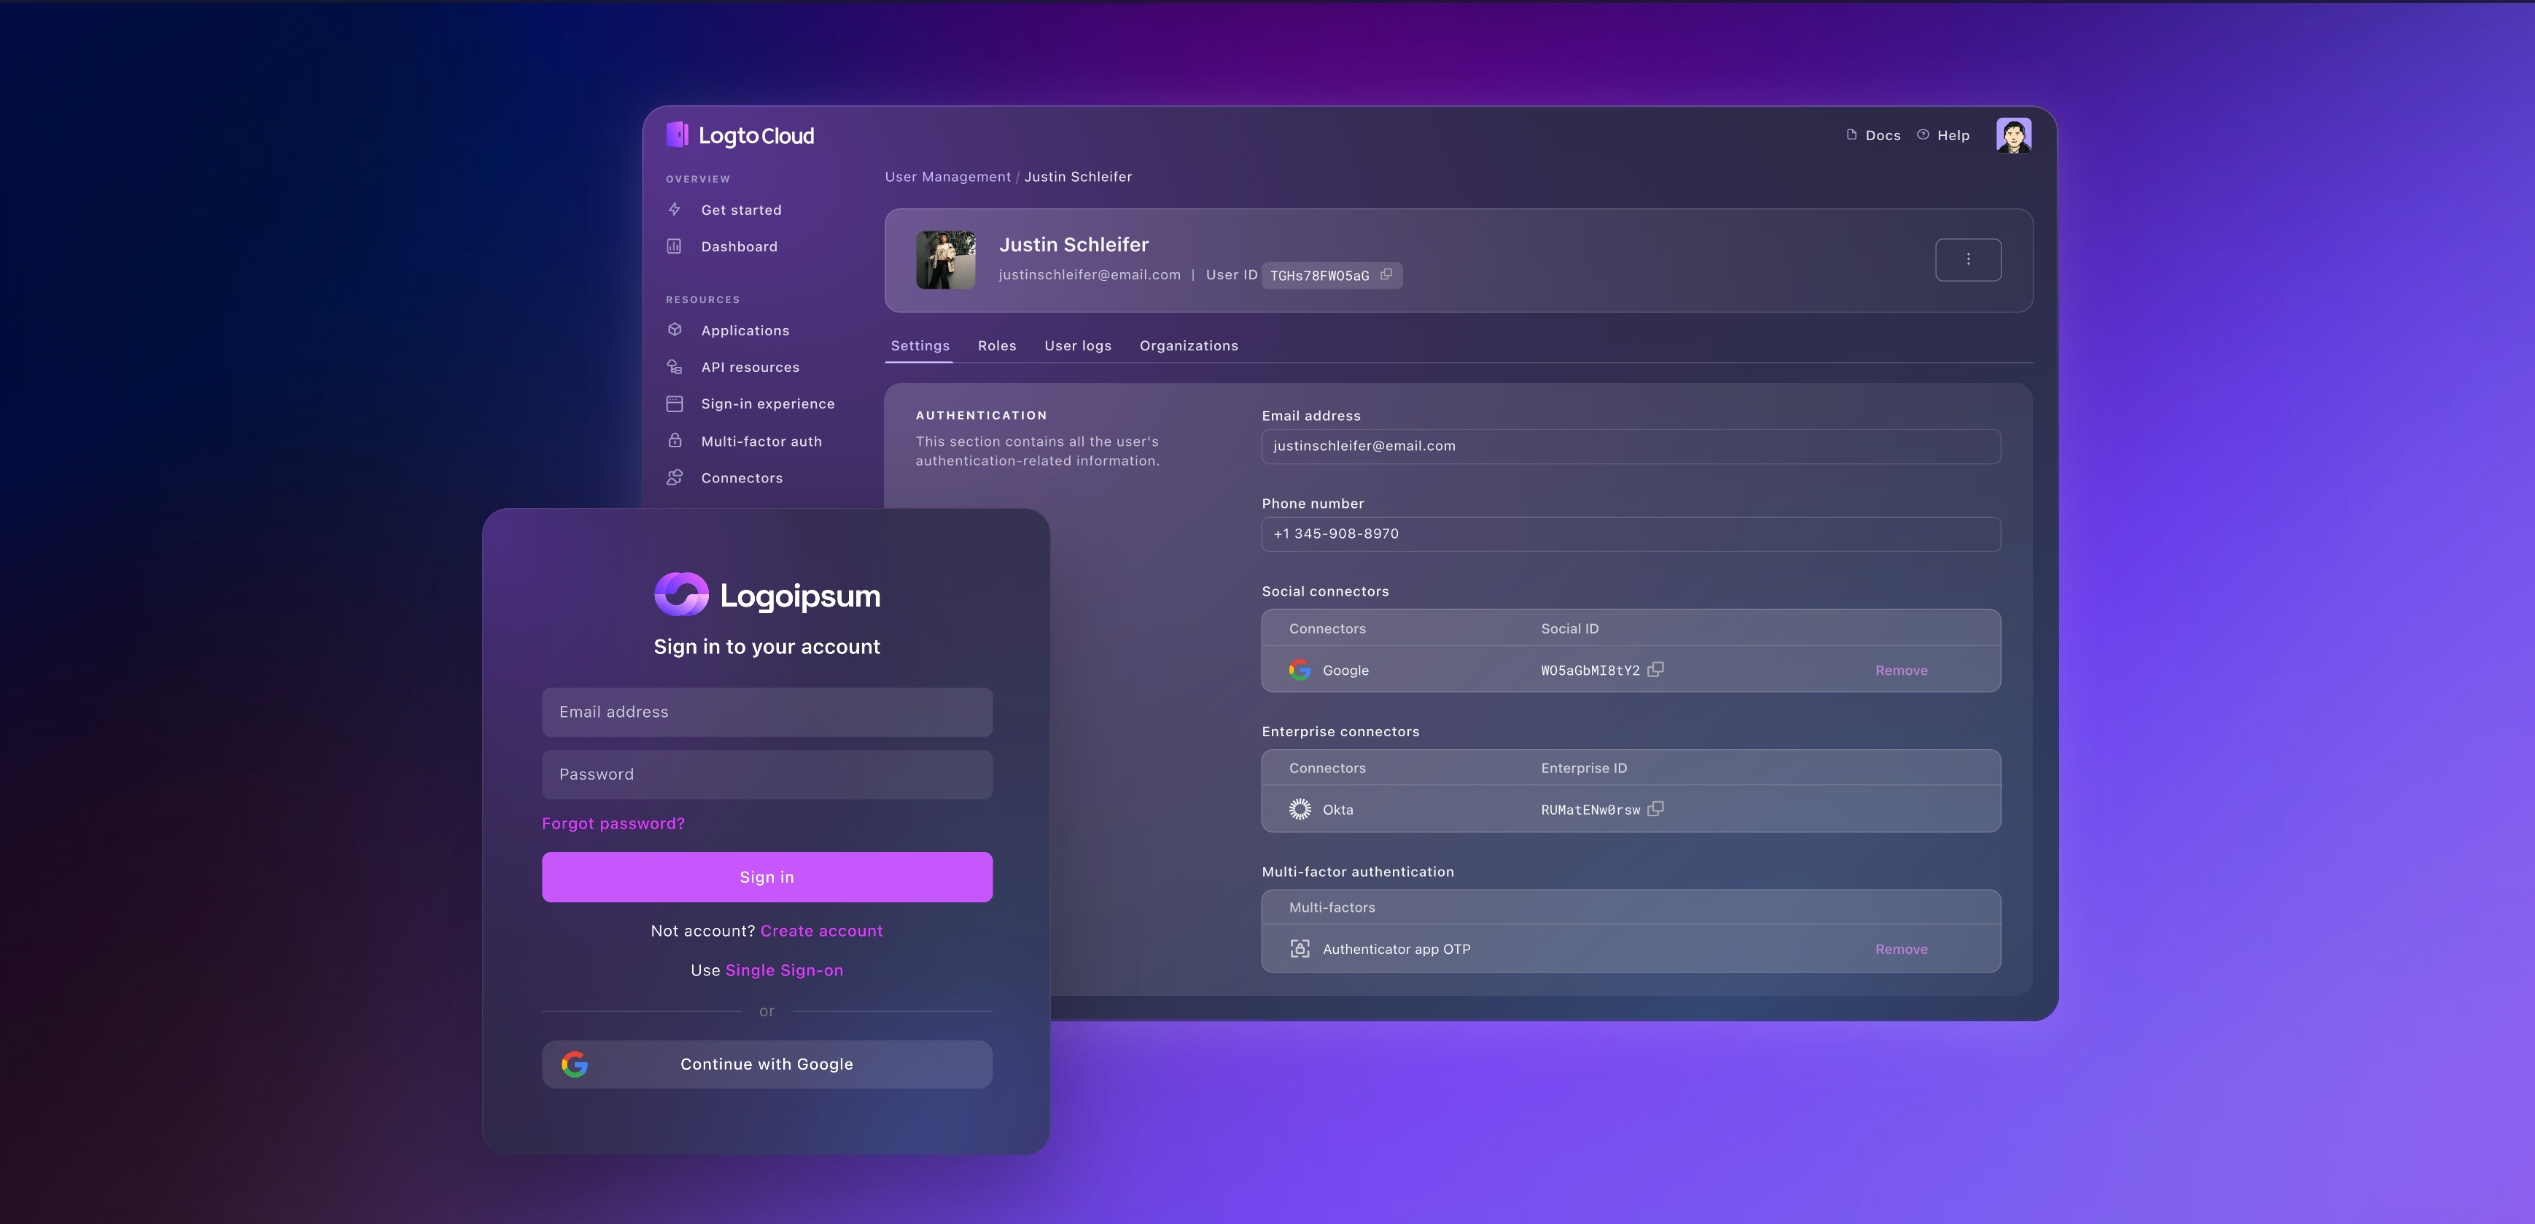Screen dimensions: 2535x1224
Task: Open the Get started page
Action: 741,210
